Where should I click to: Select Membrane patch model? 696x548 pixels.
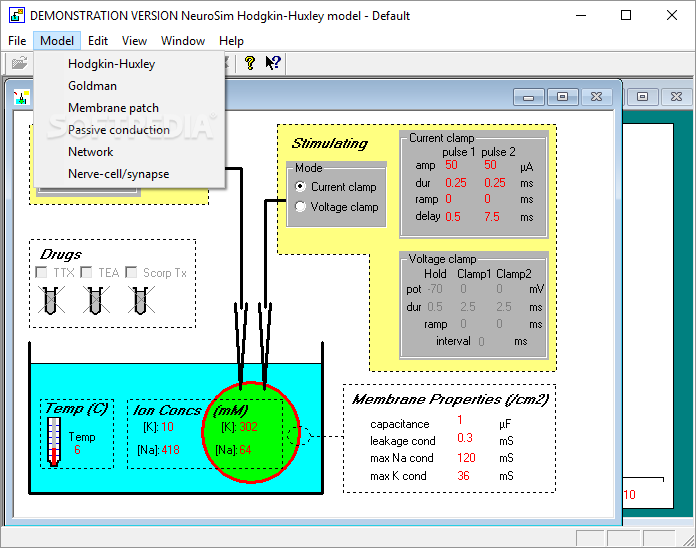[129, 108]
